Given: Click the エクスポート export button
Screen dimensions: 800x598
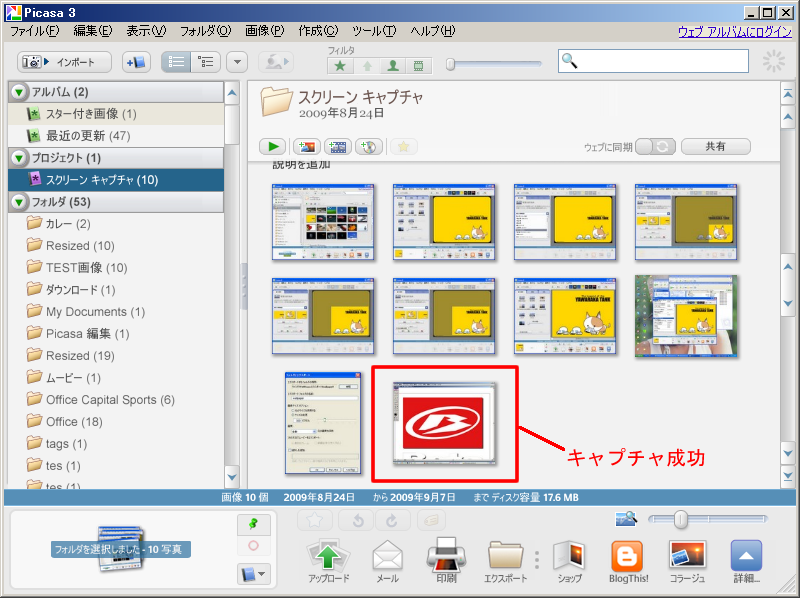Looking at the screenshot, I should pos(505,561).
